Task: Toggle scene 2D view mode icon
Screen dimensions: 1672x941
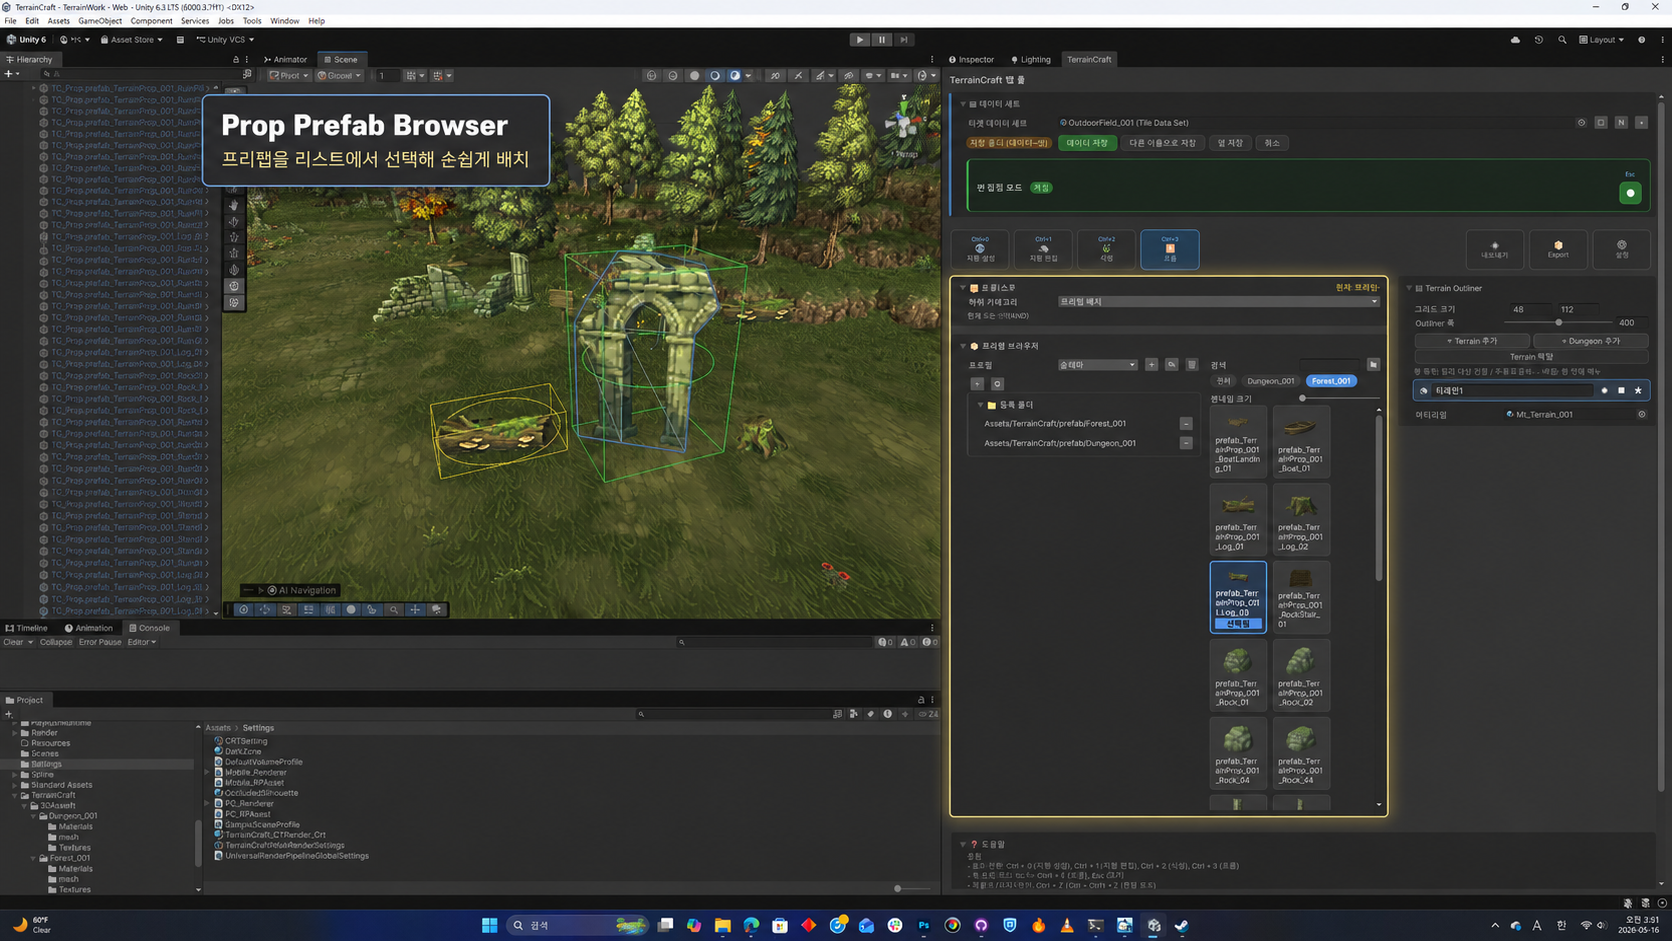Action: coord(775,76)
